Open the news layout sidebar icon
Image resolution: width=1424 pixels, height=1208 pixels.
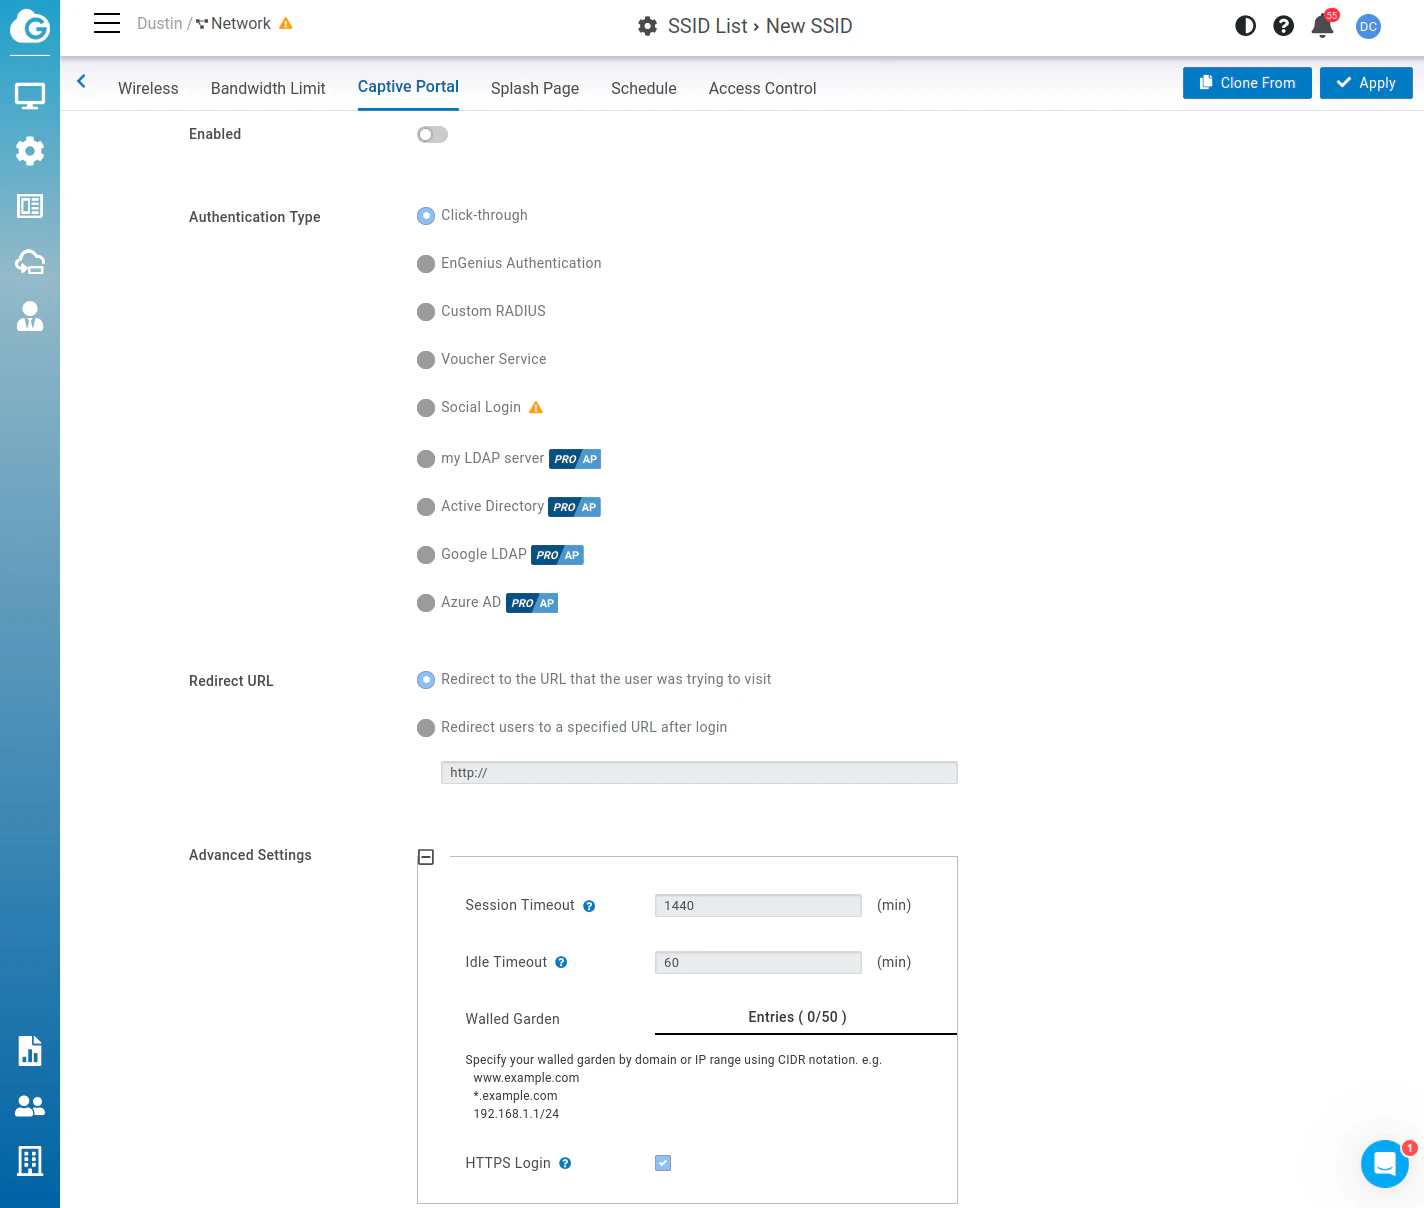pos(30,206)
